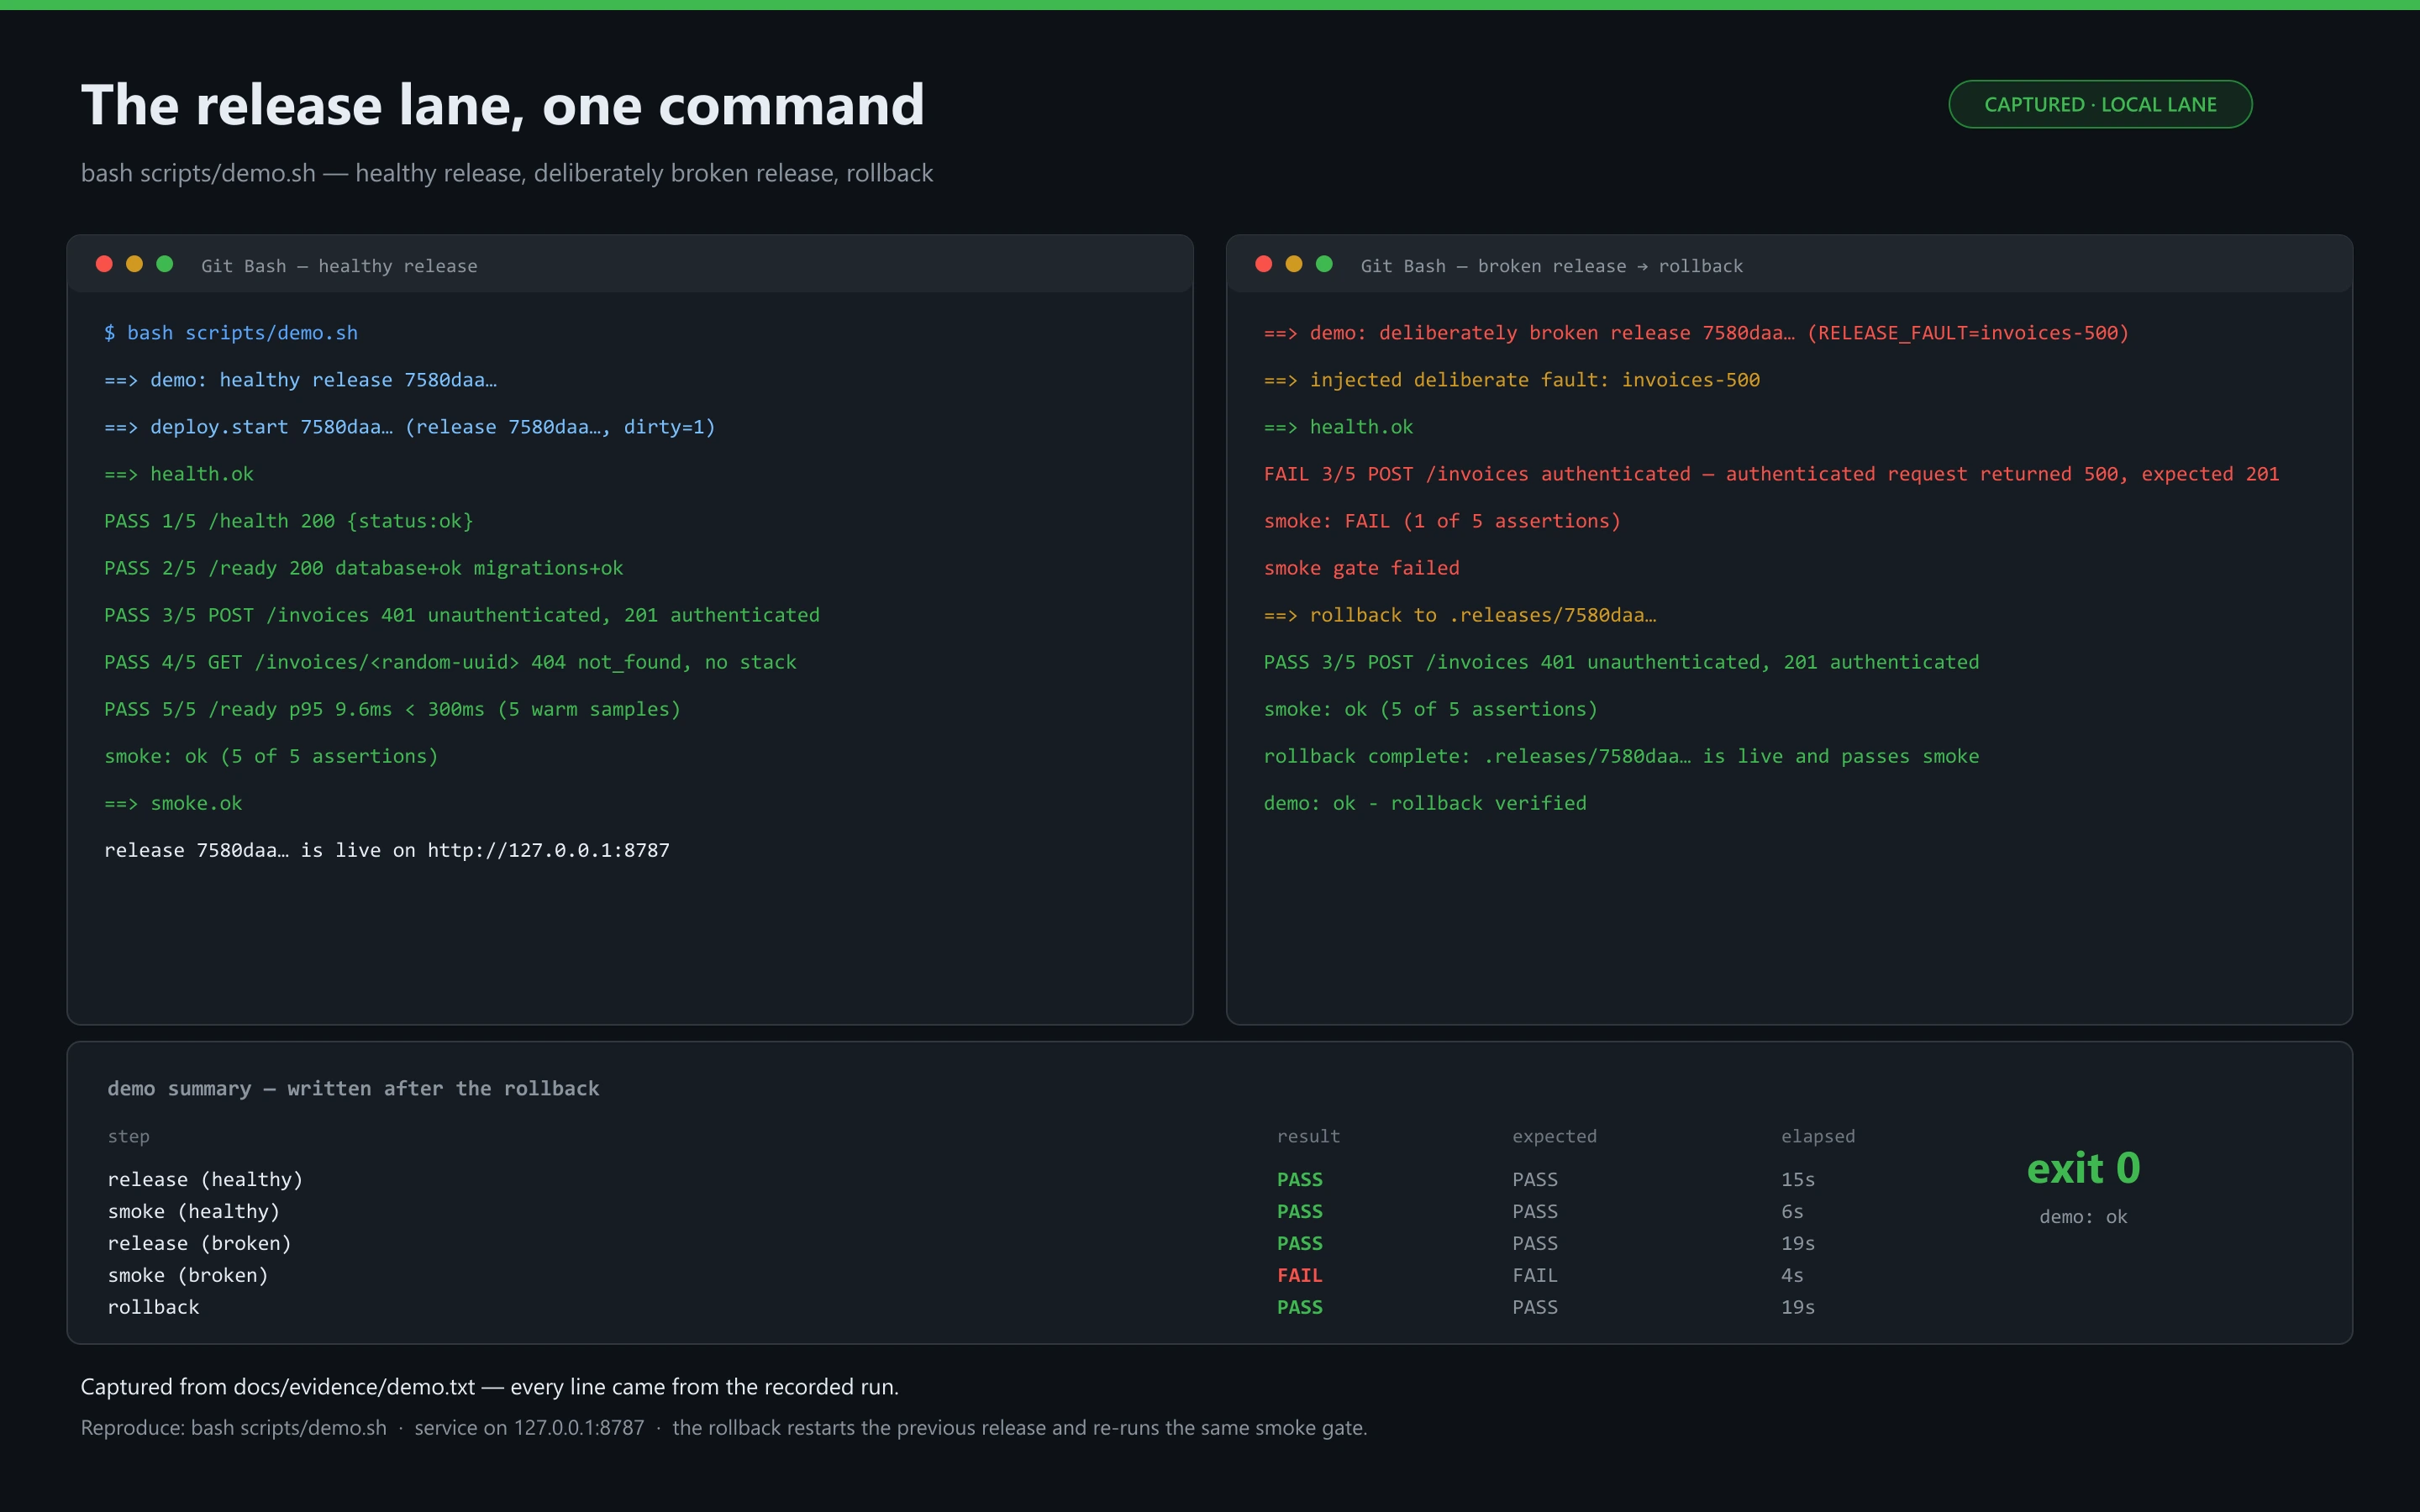This screenshot has height=1512, width=2420.
Task: Click the large 'exit 0' status
Action: click(x=2083, y=1168)
